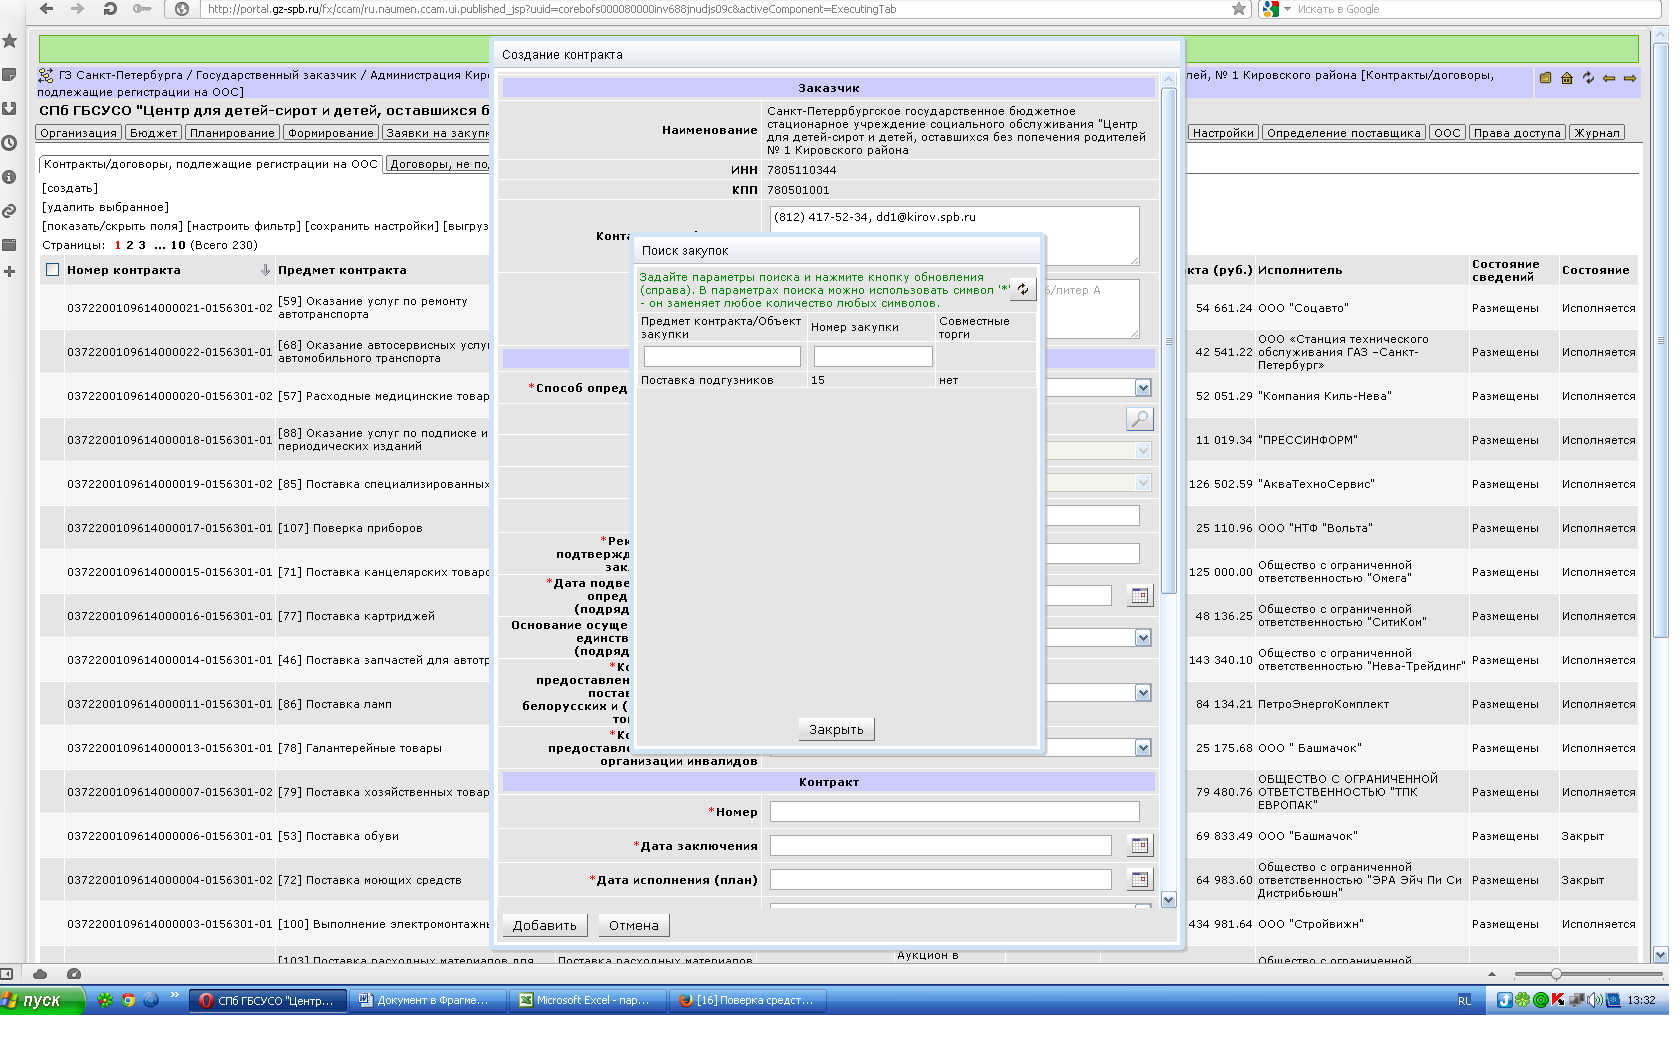Click the sort arrow in Номер контракта column
1680x1050 pixels.
265,270
